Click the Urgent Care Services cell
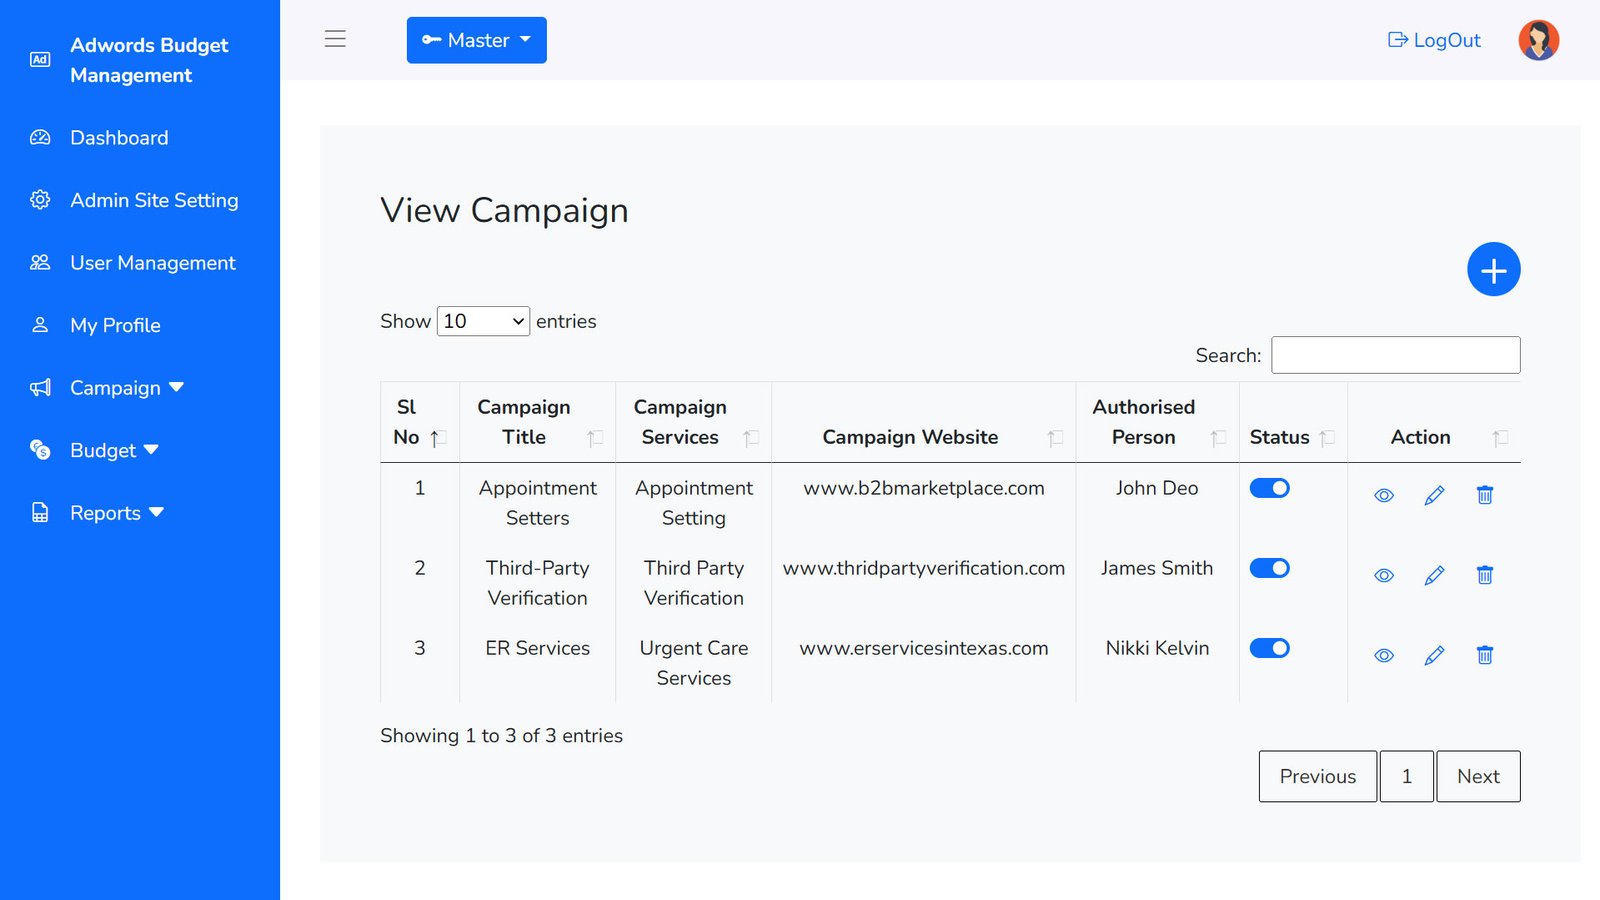Screen dimensions: 1600x900 [x=694, y=663]
